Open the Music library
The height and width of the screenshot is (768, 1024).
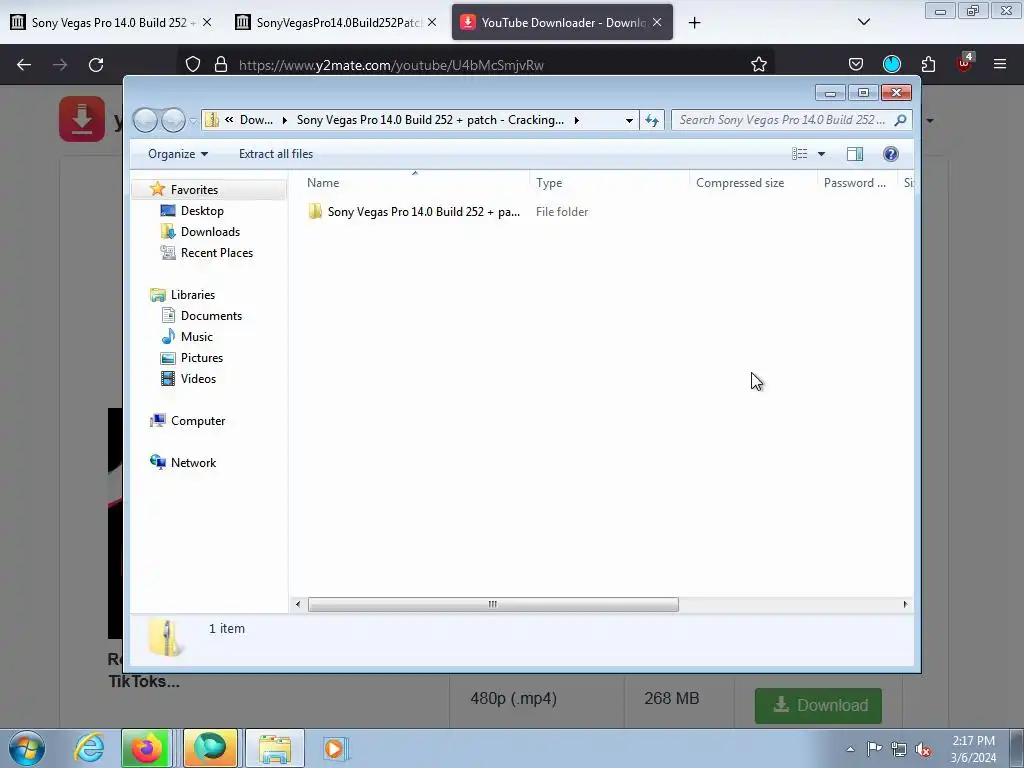[197, 336]
